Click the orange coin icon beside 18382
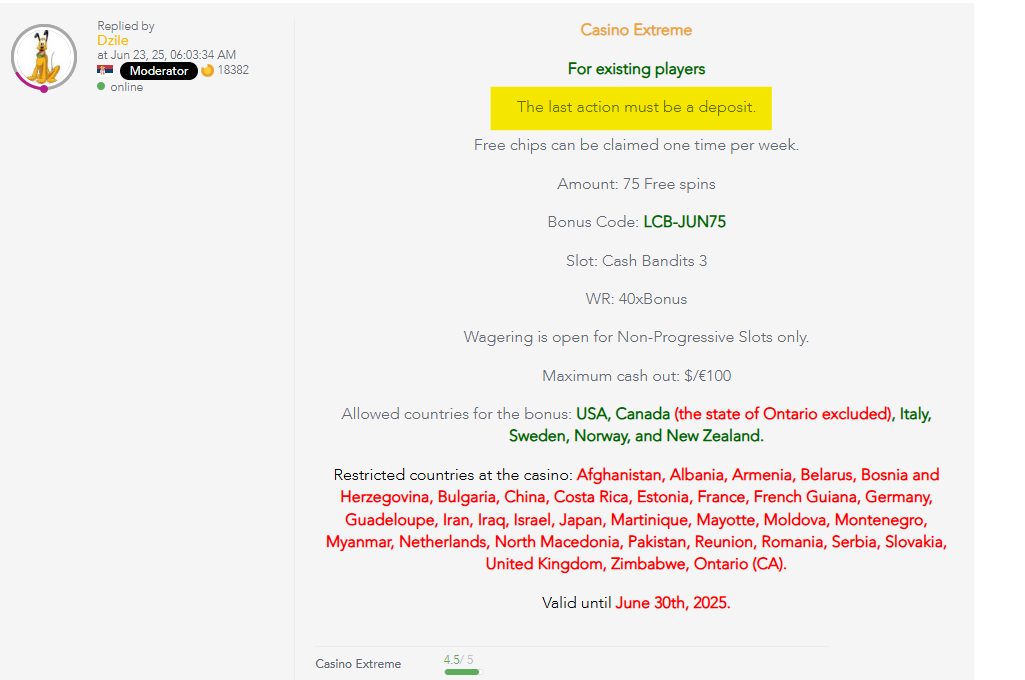The width and height of the screenshot is (1025, 680). [207, 70]
